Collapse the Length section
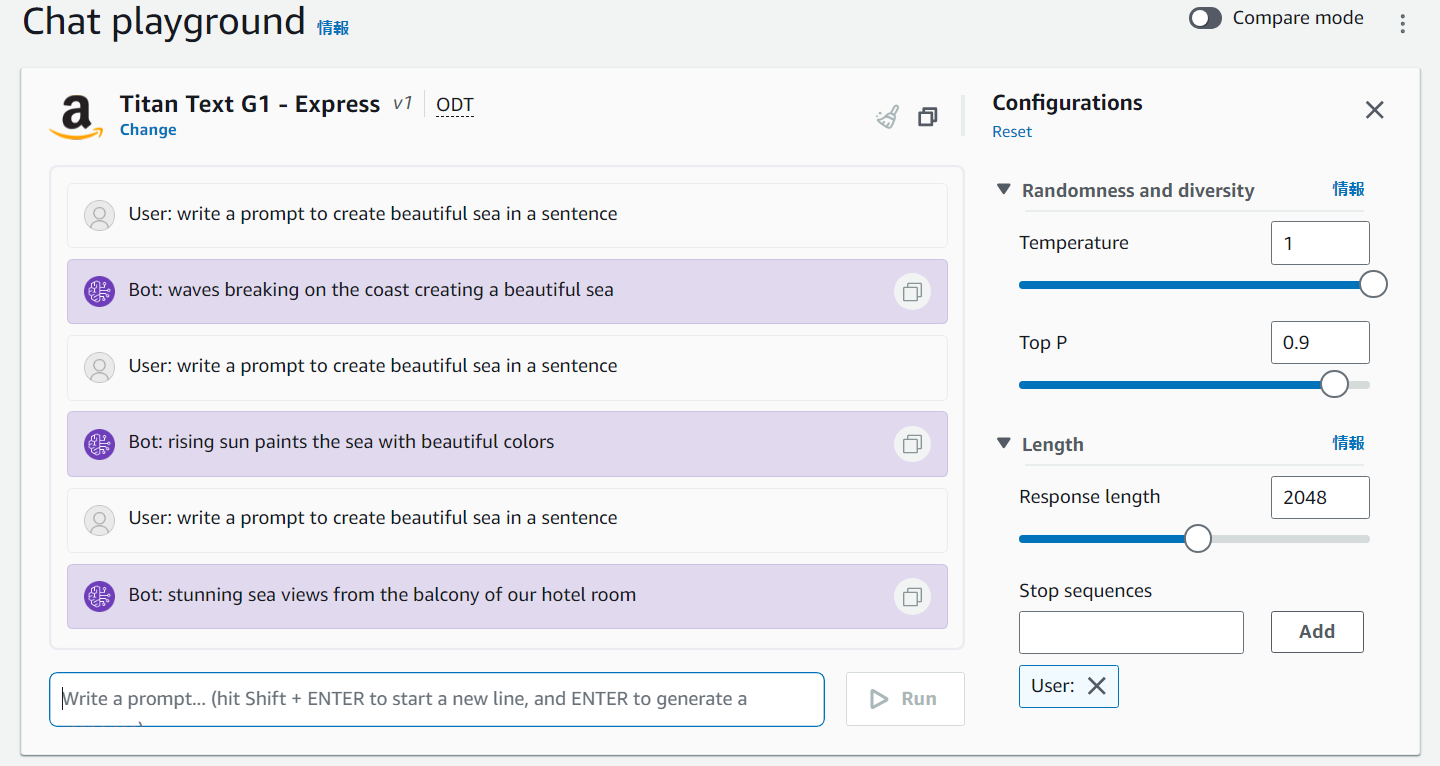 1004,444
